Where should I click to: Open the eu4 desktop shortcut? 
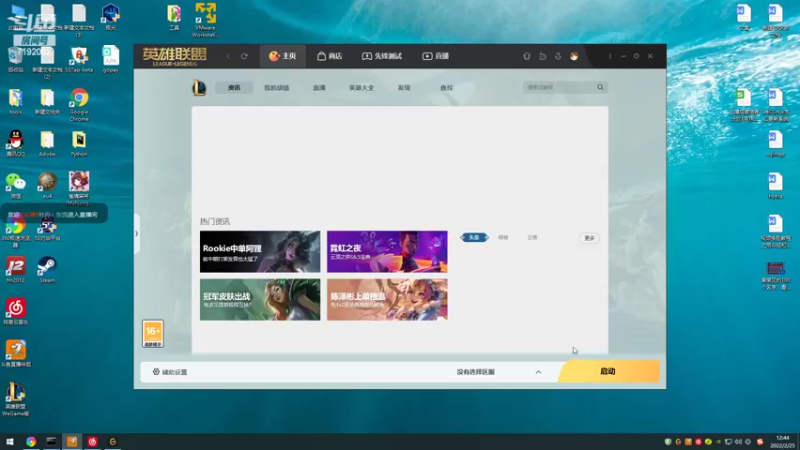[x=47, y=185]
